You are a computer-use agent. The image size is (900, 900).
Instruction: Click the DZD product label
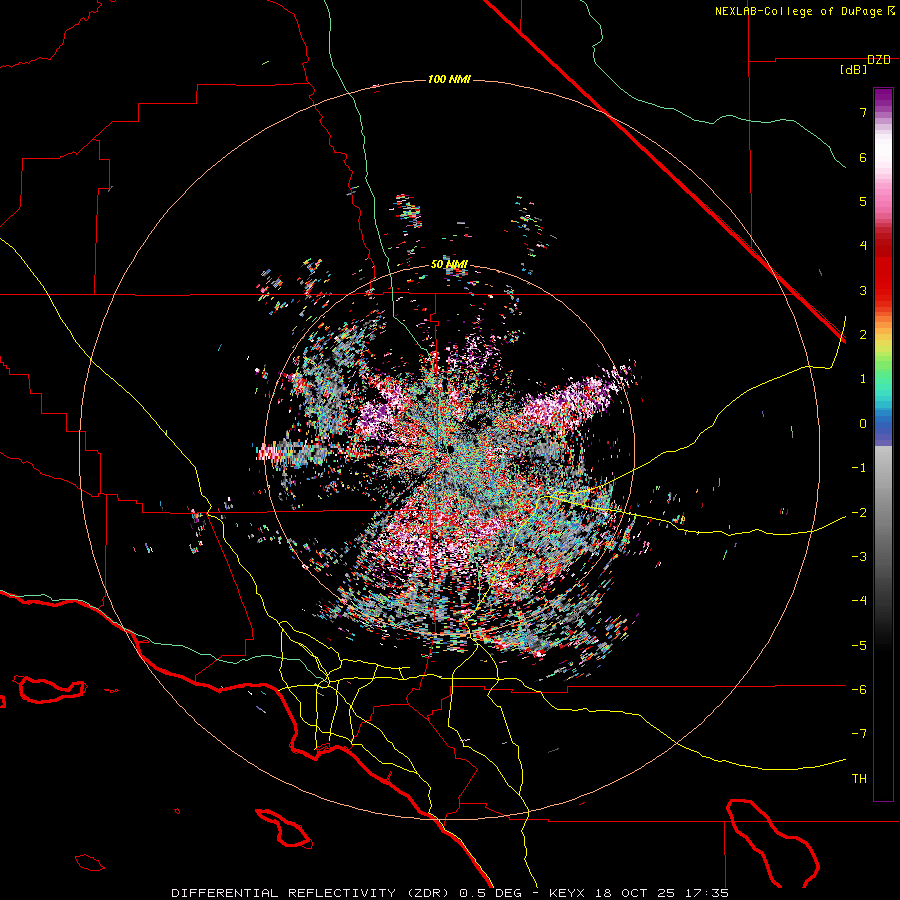[x=878, y=60]
